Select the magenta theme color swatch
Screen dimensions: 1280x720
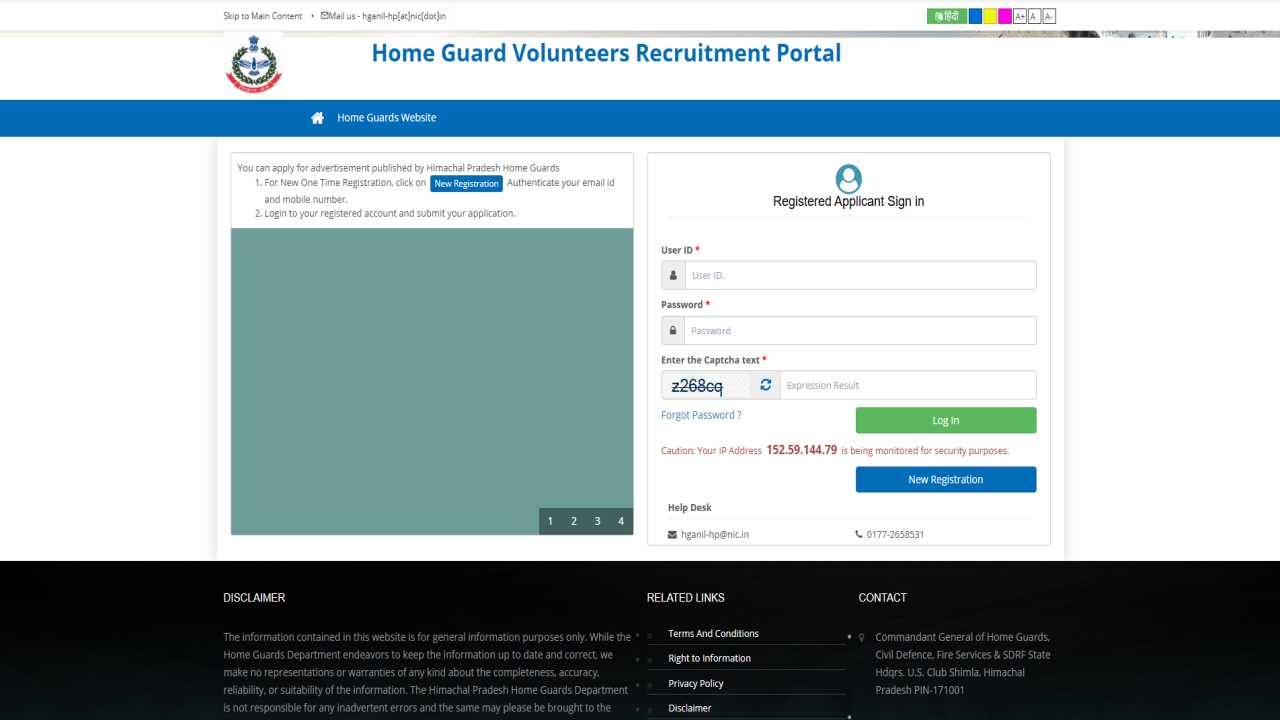pyautogui.click(x=1004, y=15)
